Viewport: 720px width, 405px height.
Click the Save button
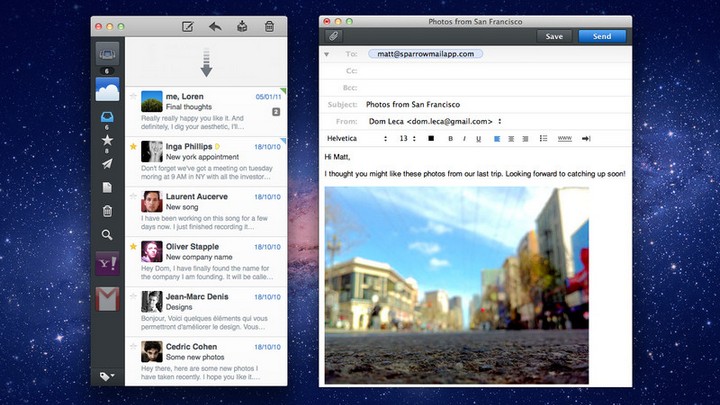pyautogui.click(x=554, y=36)
